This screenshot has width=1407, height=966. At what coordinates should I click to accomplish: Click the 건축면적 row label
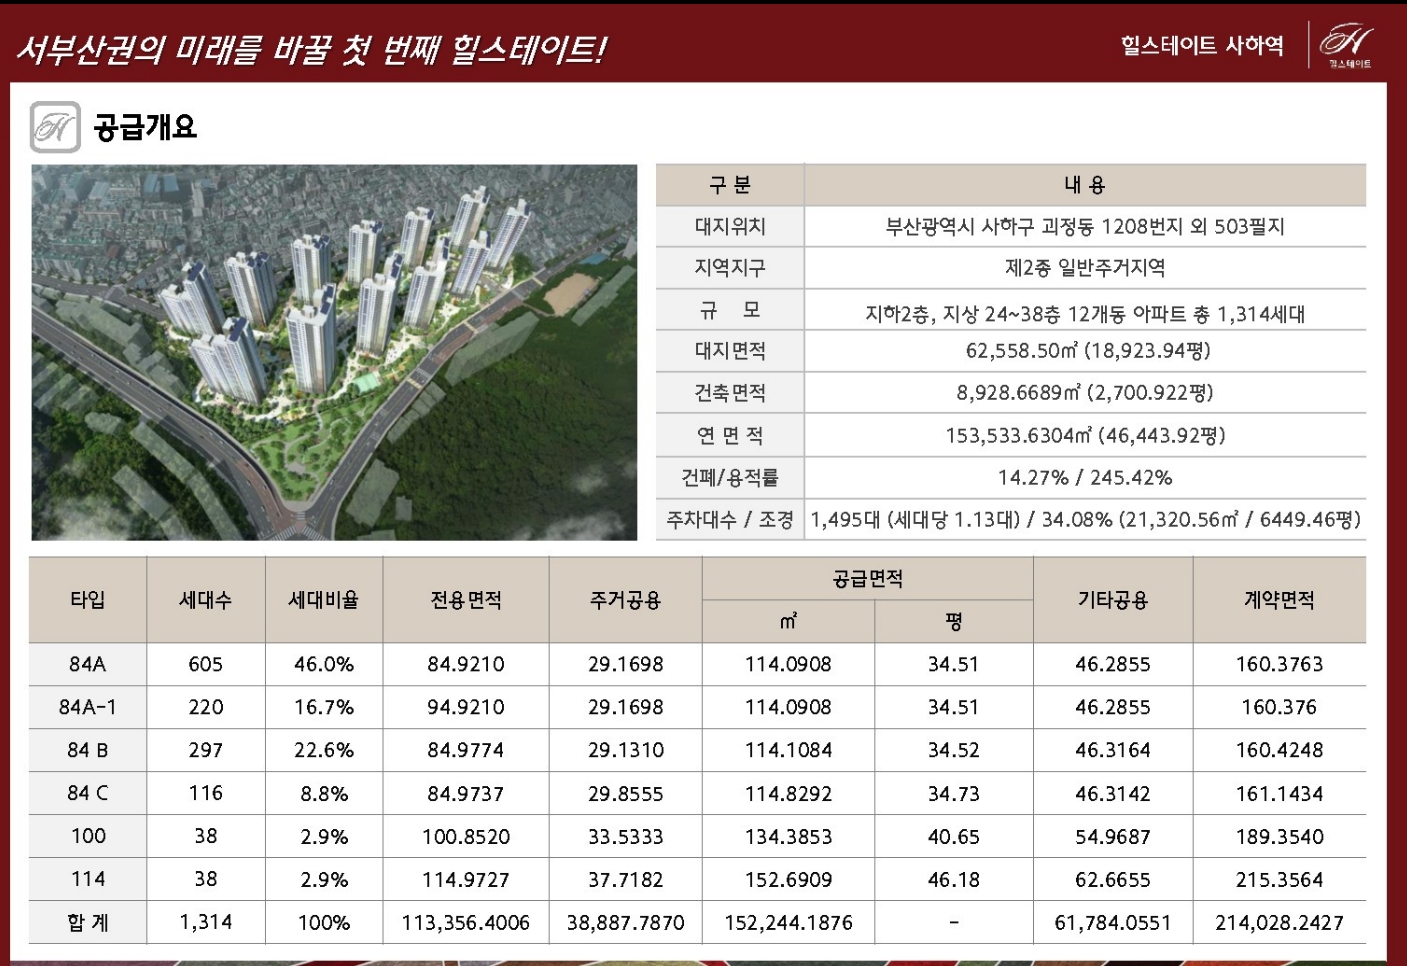pyautogui.click(x=730, y=393)
